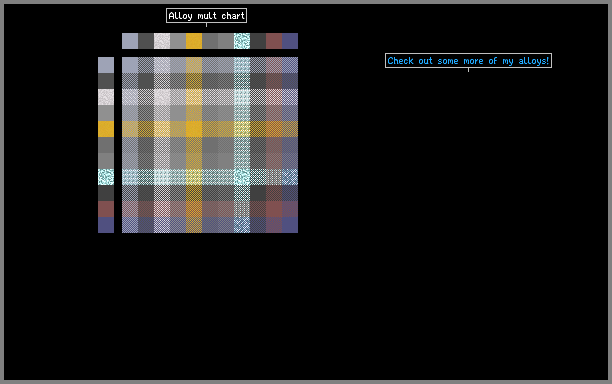612x384 pixels.
Task: Select the reddish-brown swatch in left header column
Action: point(106,209)
